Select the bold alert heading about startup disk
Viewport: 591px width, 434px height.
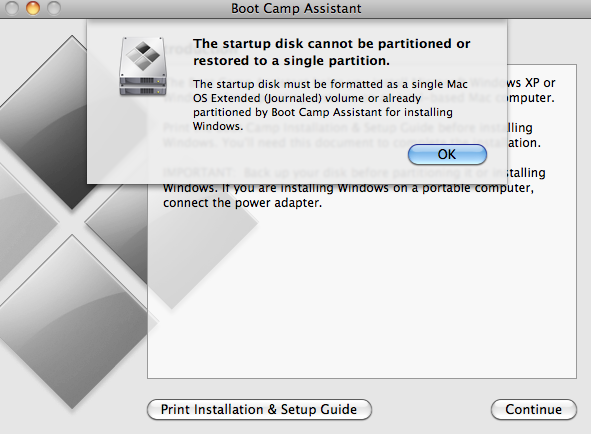point(332,52)
